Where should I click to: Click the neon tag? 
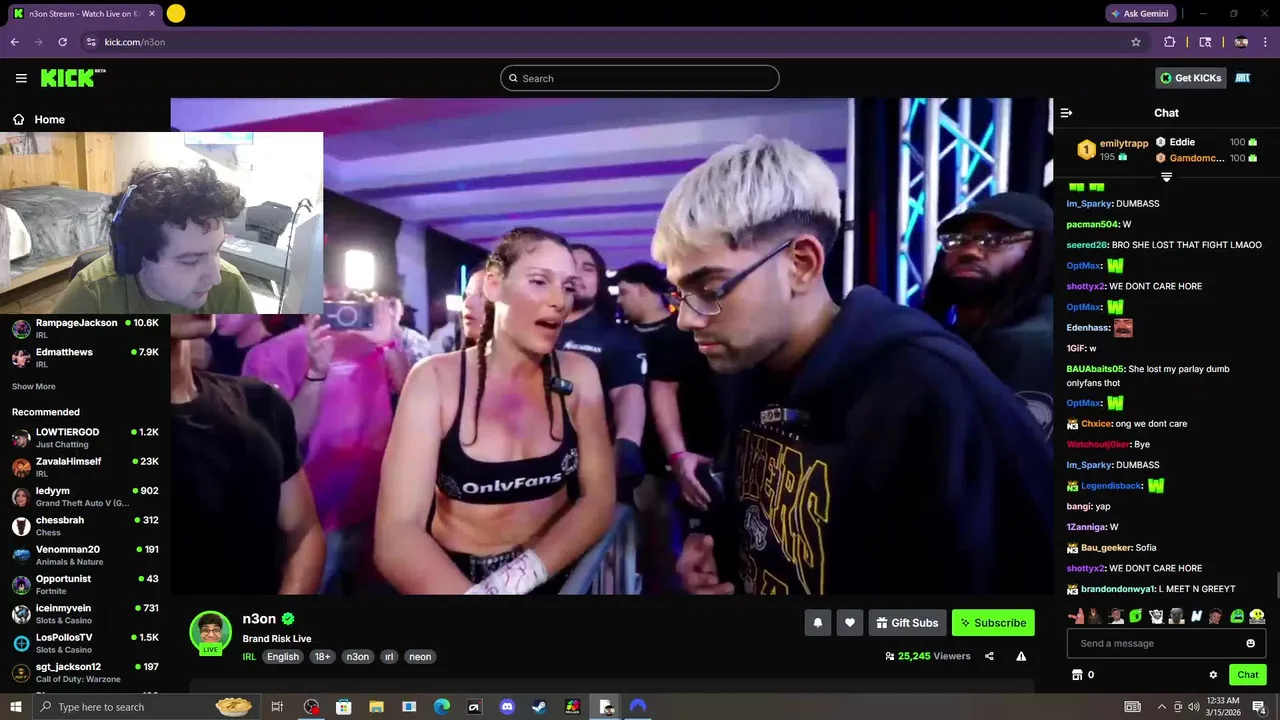[x=420, y=657]
